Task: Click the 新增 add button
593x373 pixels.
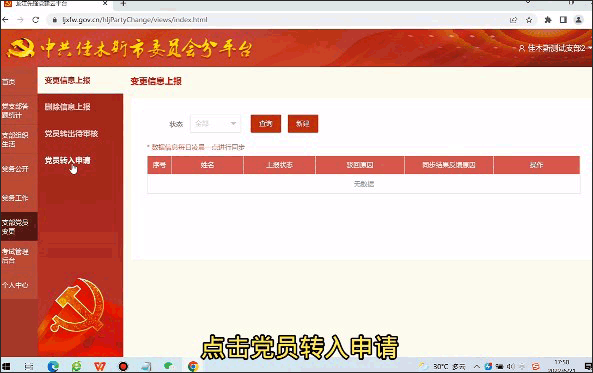Action: pyautogui.click(x=303, y=124)
